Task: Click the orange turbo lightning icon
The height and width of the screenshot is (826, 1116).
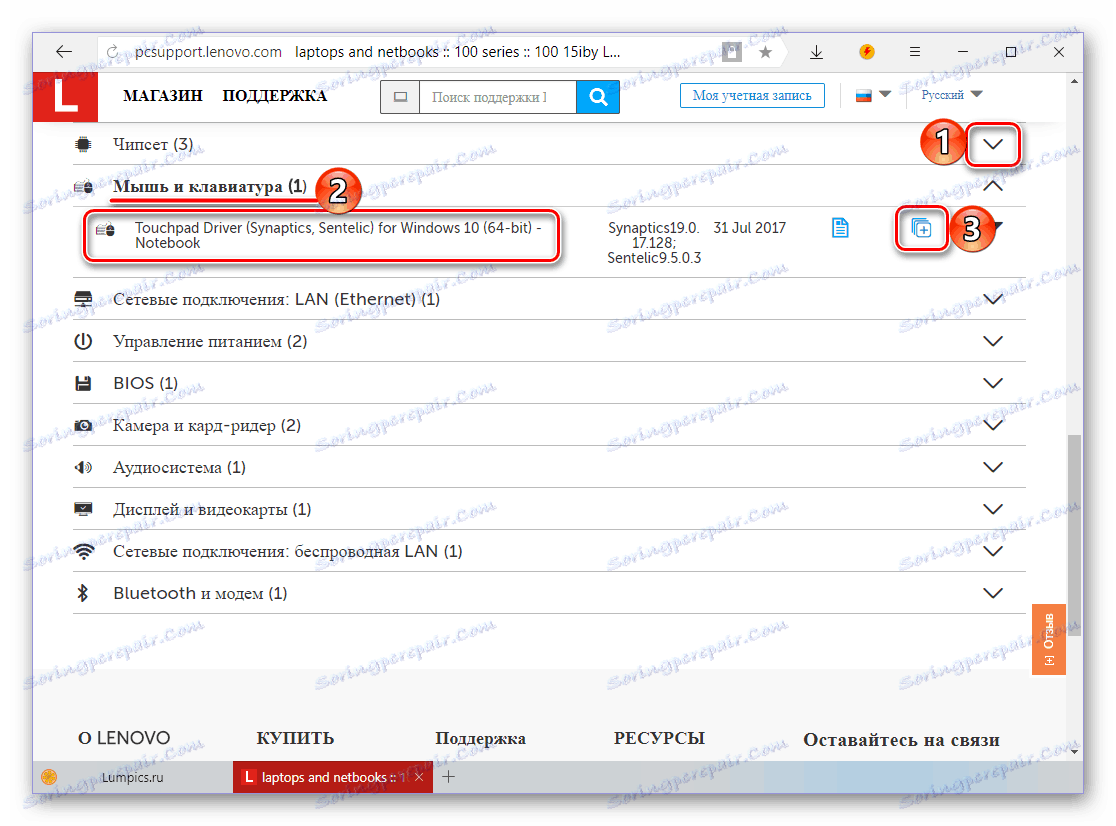Action: click(x=866, y=51)
